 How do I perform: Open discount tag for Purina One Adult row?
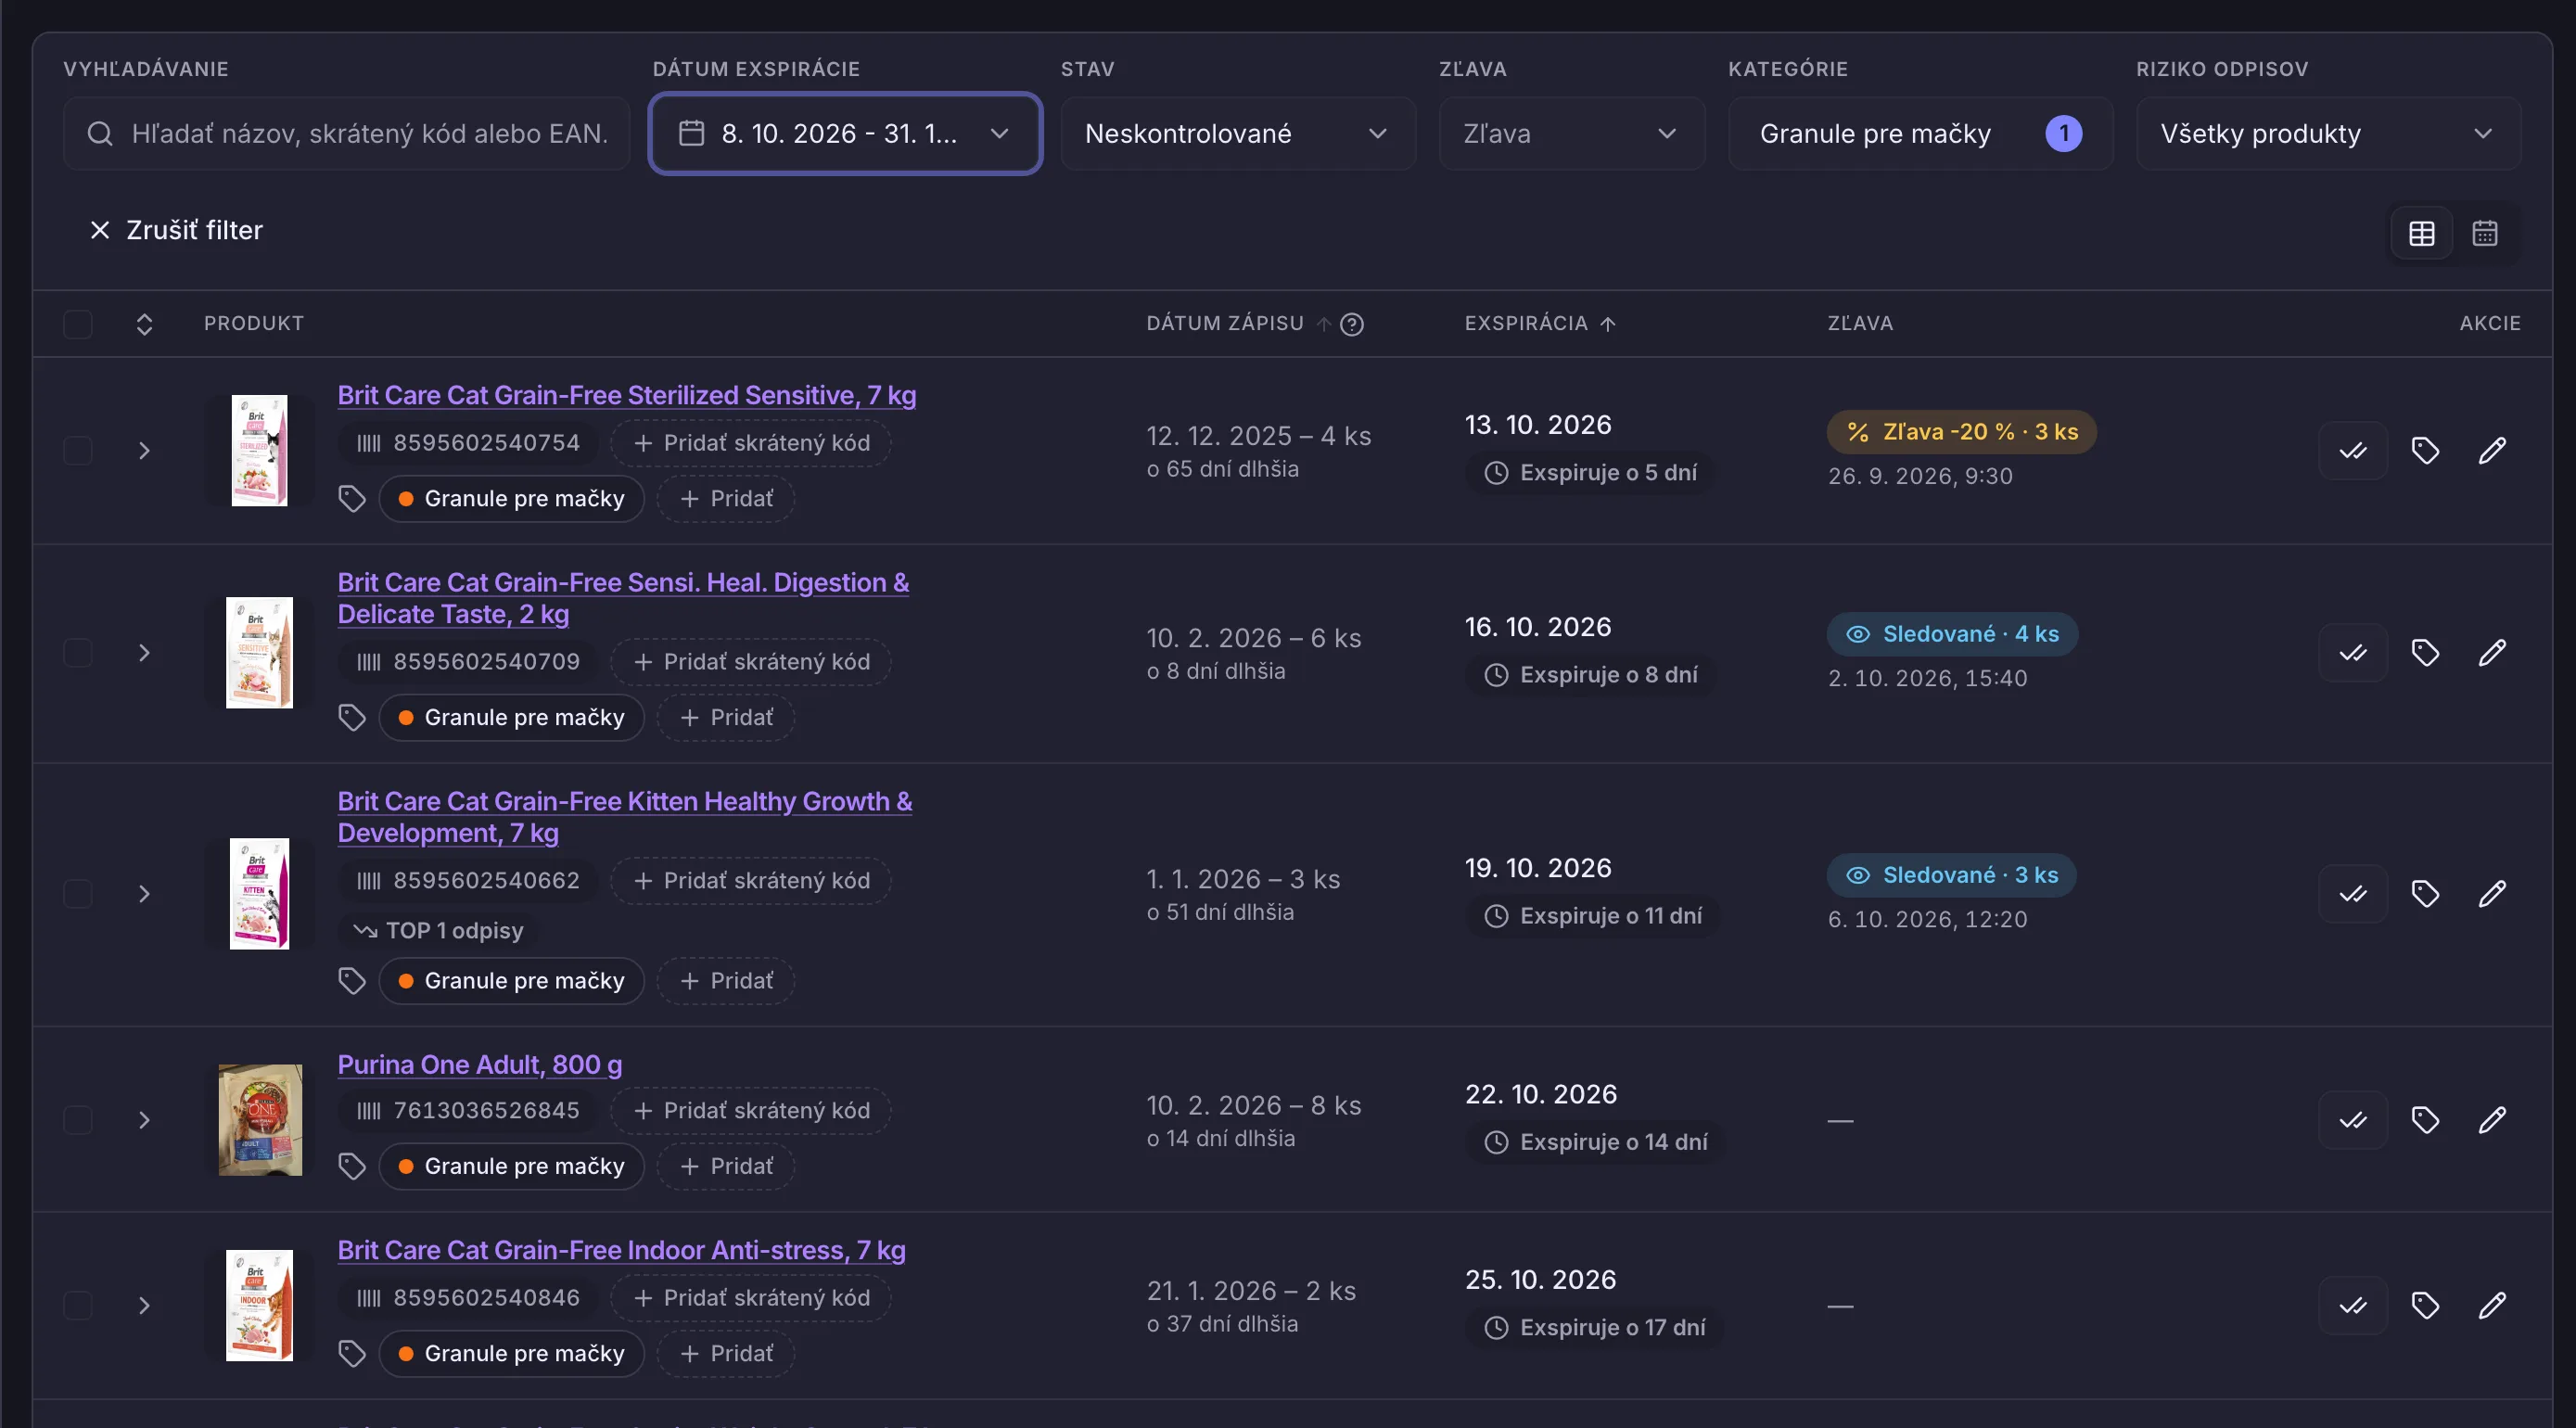[x=2425, y=1120]
